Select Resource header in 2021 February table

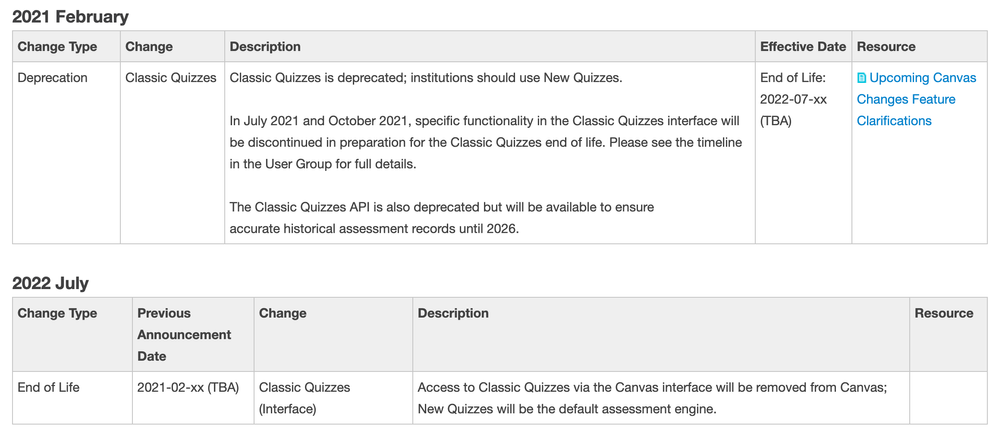pos(886,47)
